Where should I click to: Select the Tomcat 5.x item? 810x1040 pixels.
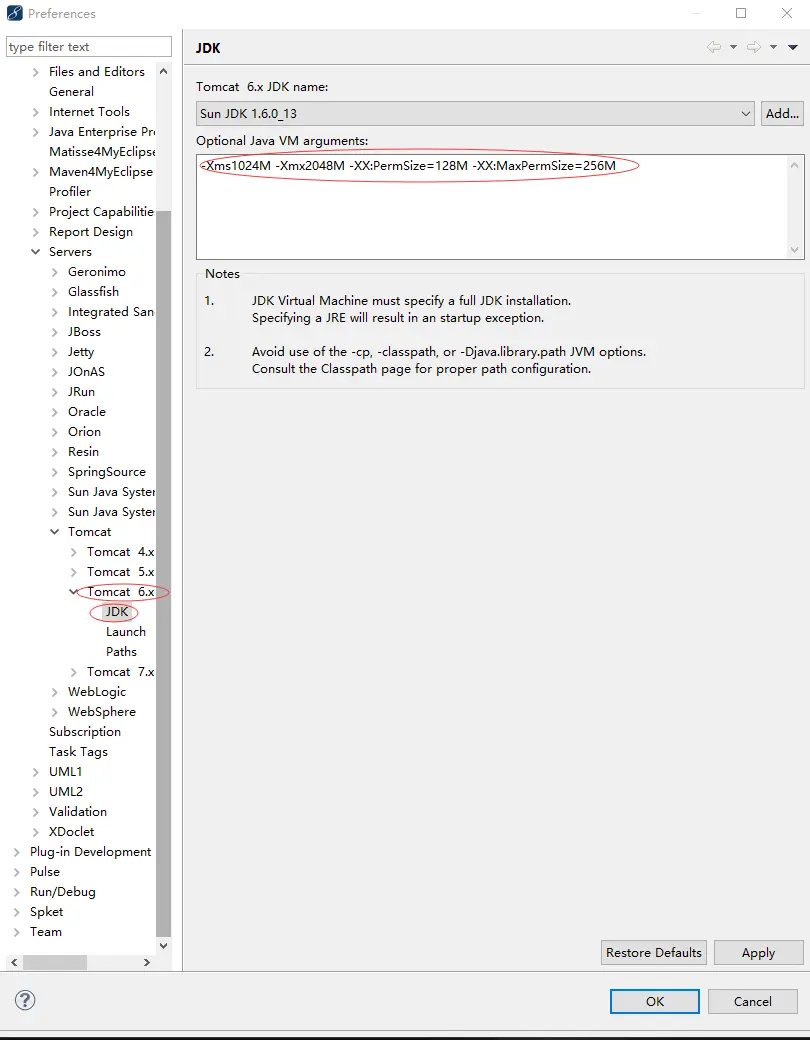pos(120,572)
